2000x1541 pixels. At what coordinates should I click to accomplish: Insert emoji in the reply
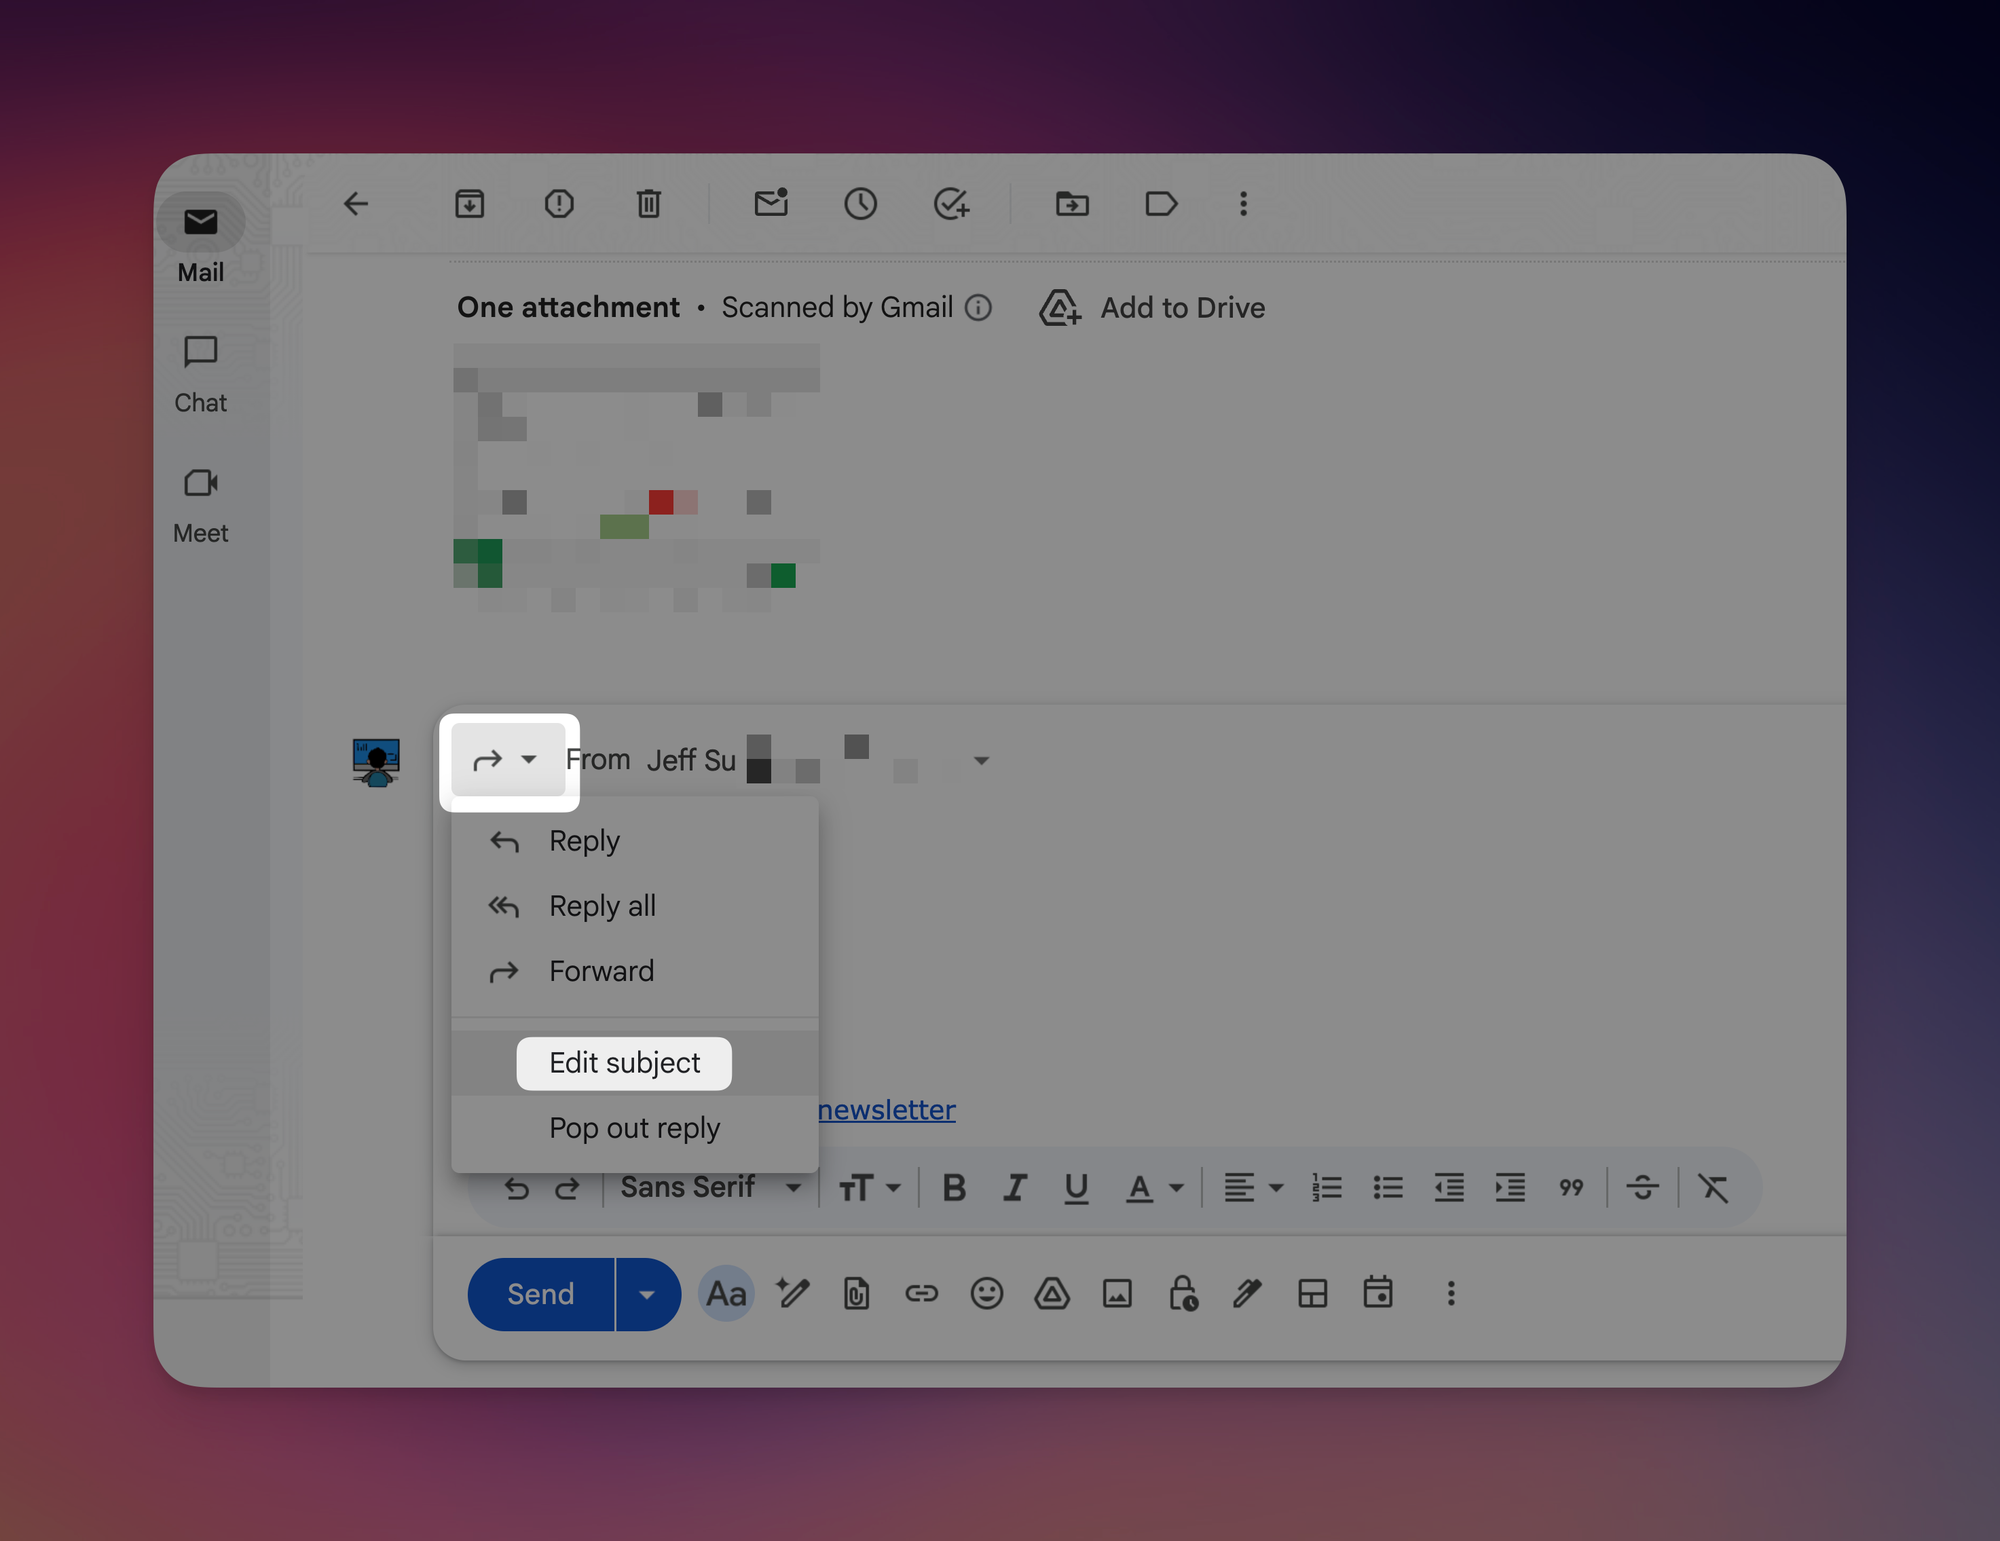pos(986,1294)
